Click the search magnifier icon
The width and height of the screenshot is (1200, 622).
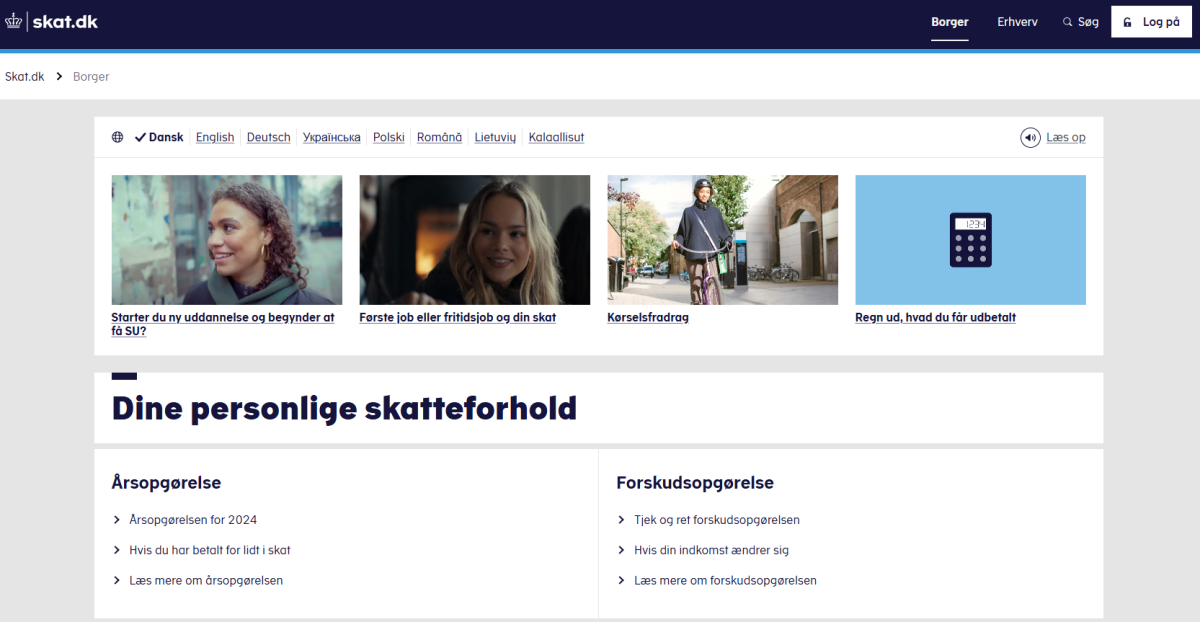click(1067, 22)
